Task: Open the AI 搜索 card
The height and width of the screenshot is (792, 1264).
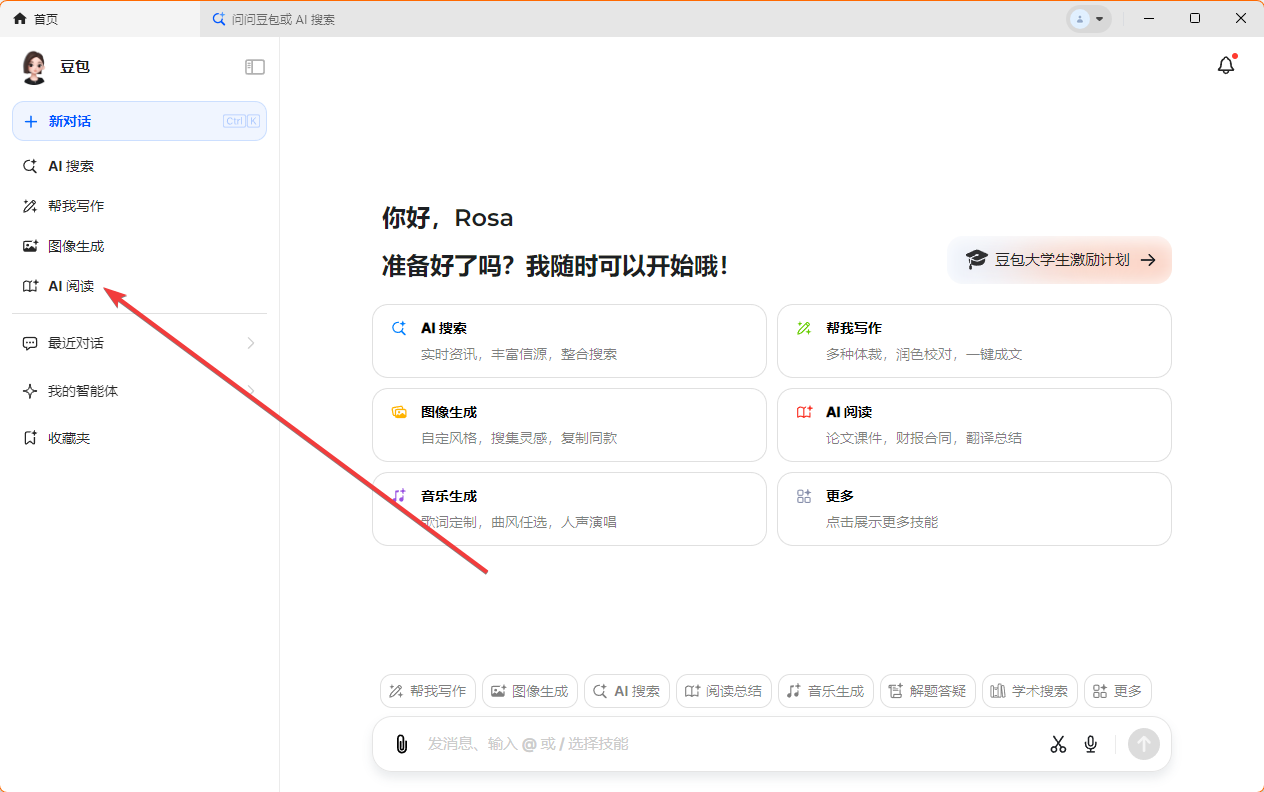Action: (569, 341)
